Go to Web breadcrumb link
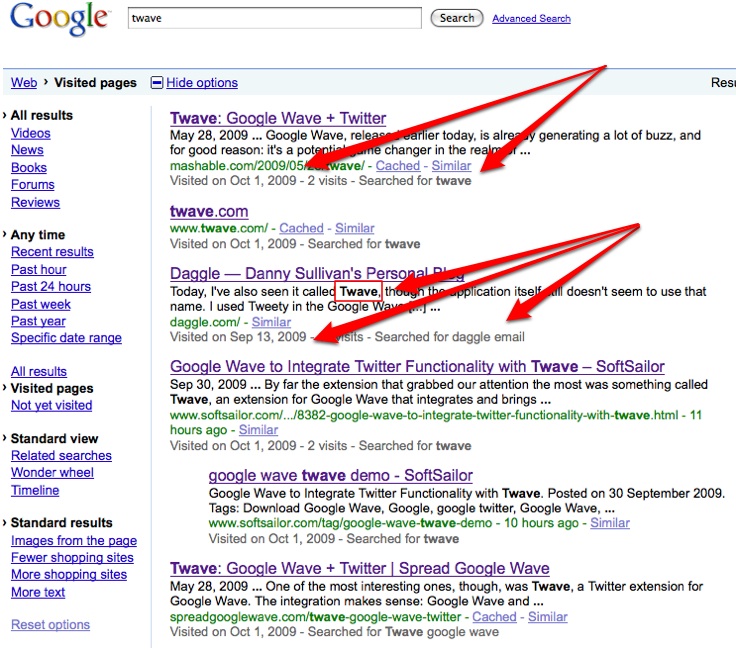 pos(24,83)
